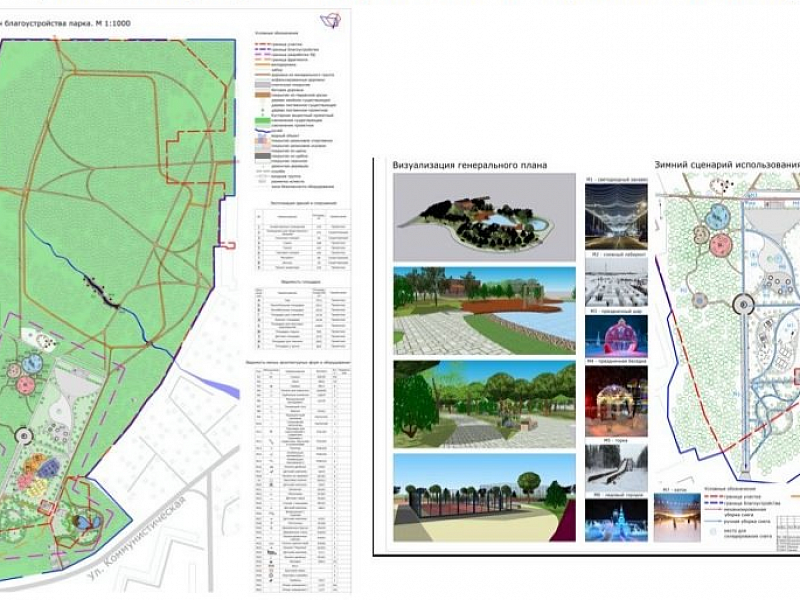
Task: Open the red festive ball photo
Action: click(615, 335)
